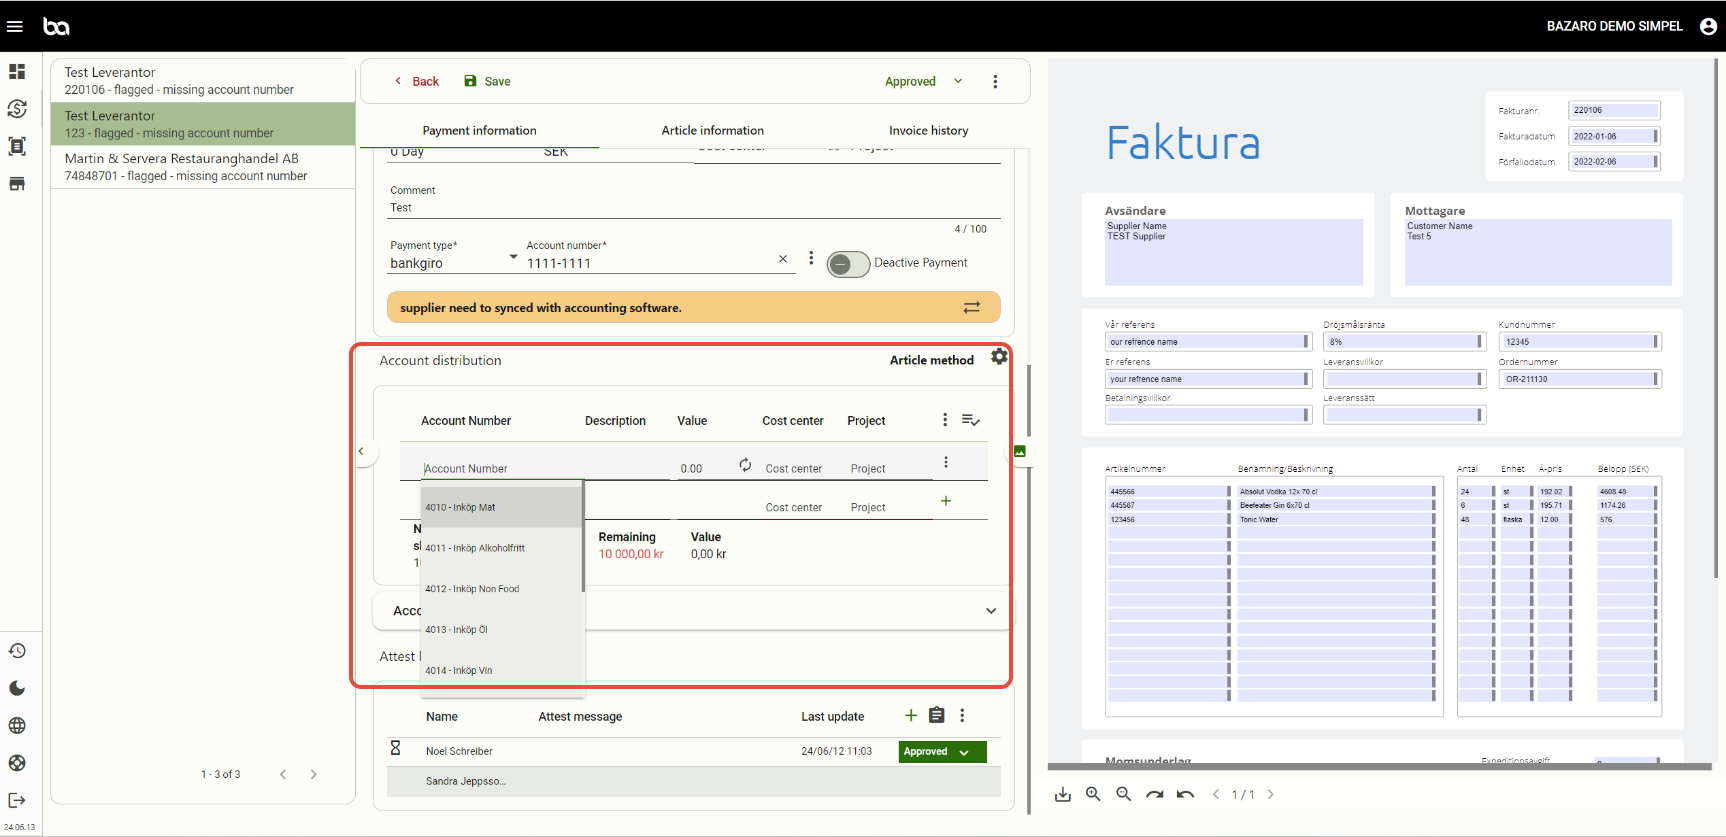Click the logout icon in the sidebar
The width and height of the screenshot is (1726, 837).
17,800
